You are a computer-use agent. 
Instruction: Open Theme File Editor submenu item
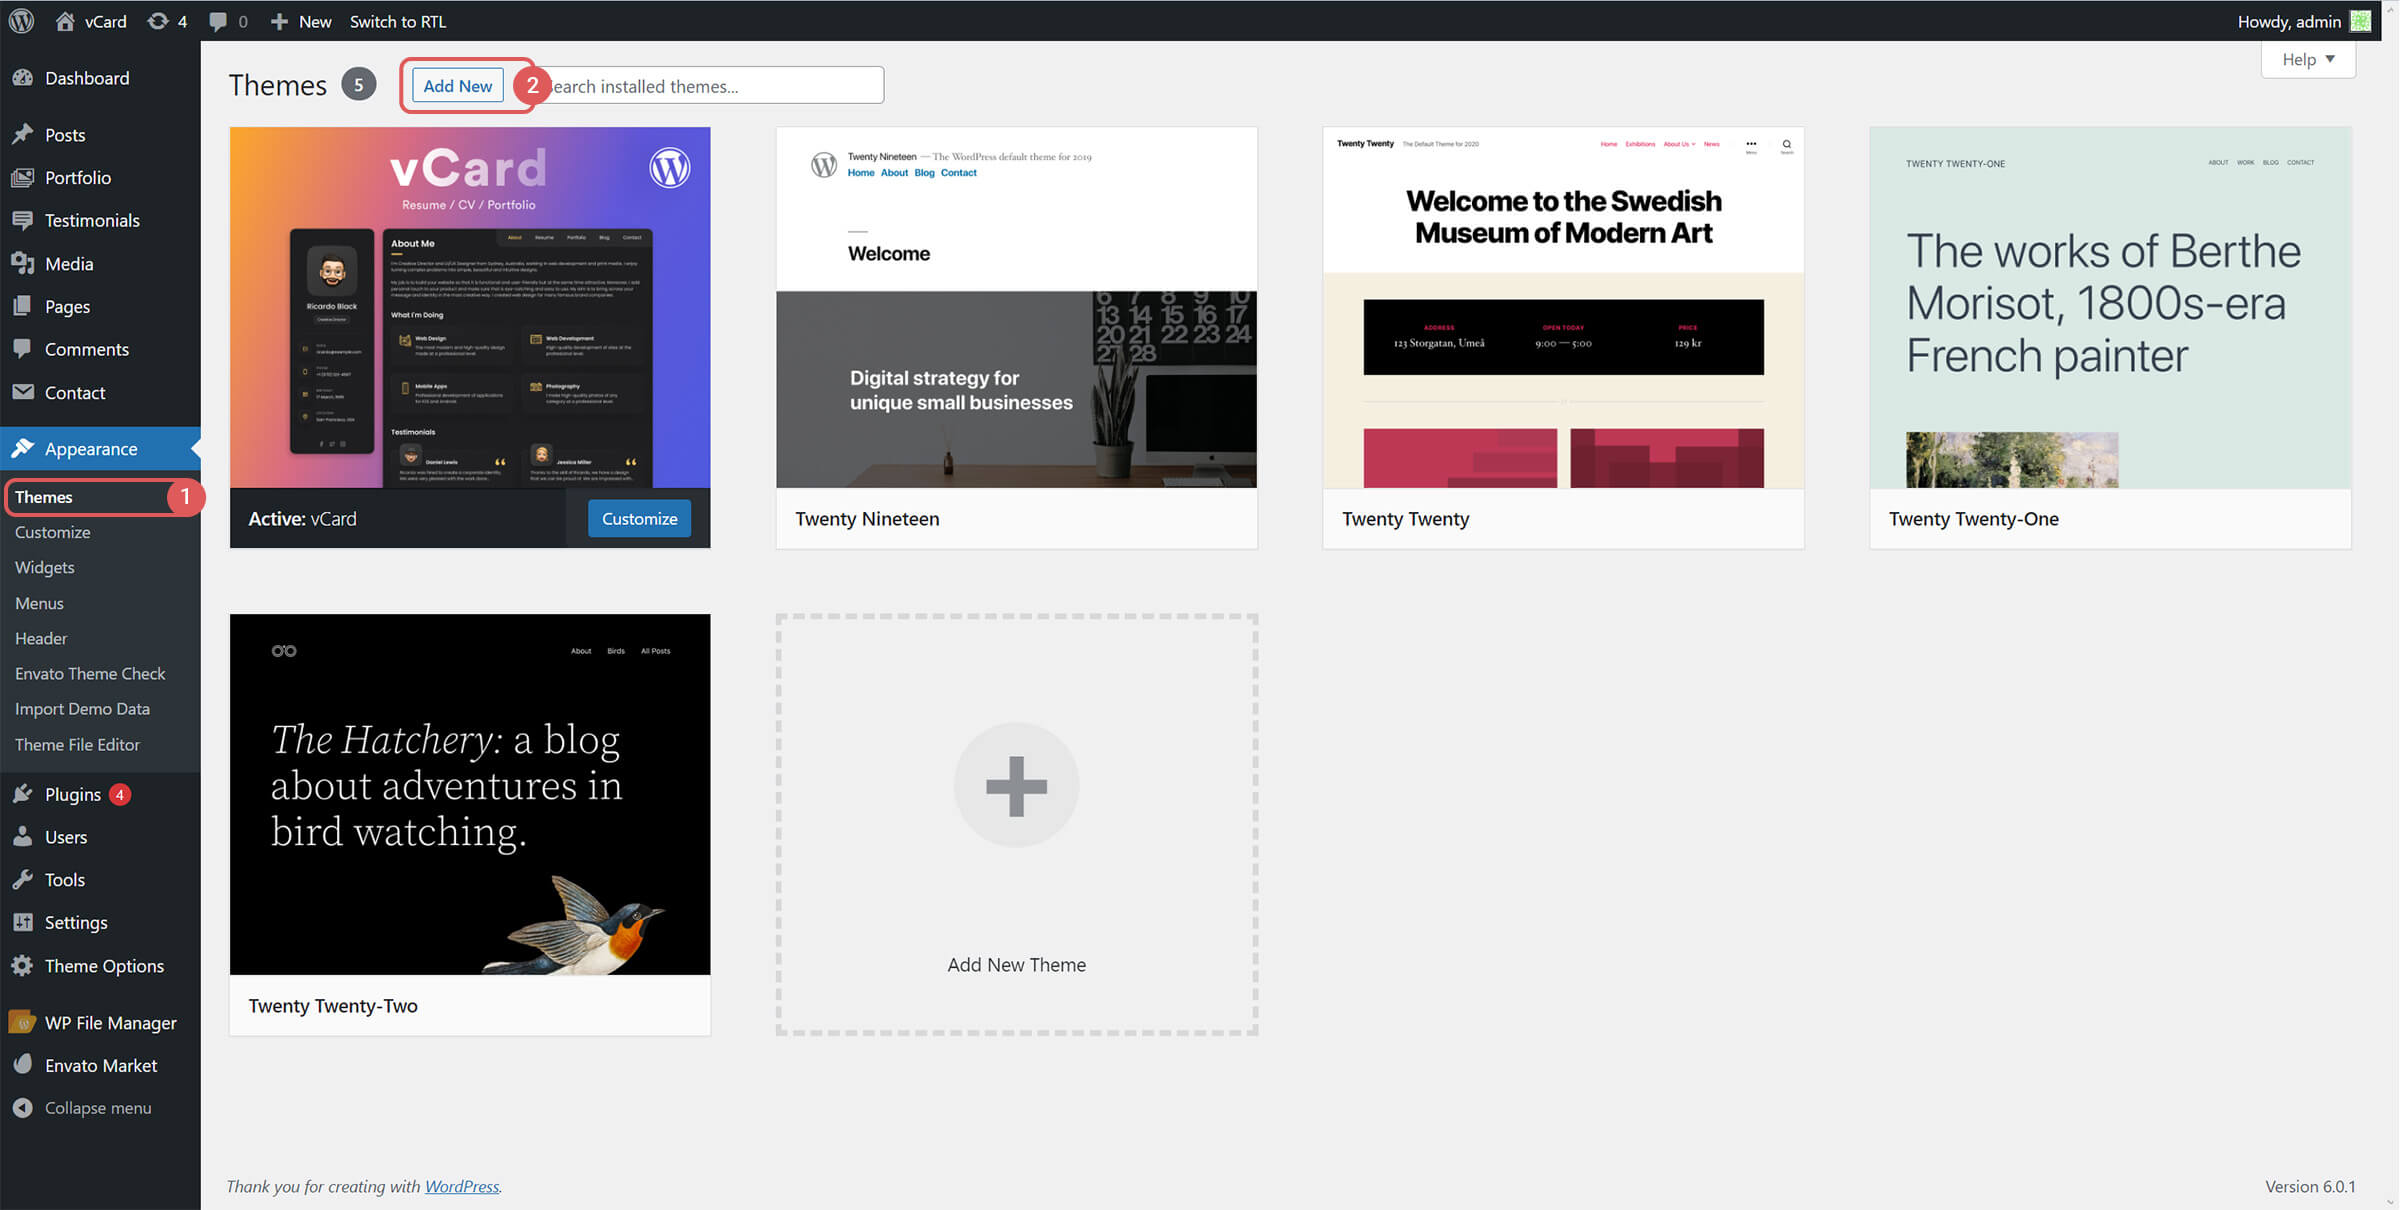coord(77,744)
